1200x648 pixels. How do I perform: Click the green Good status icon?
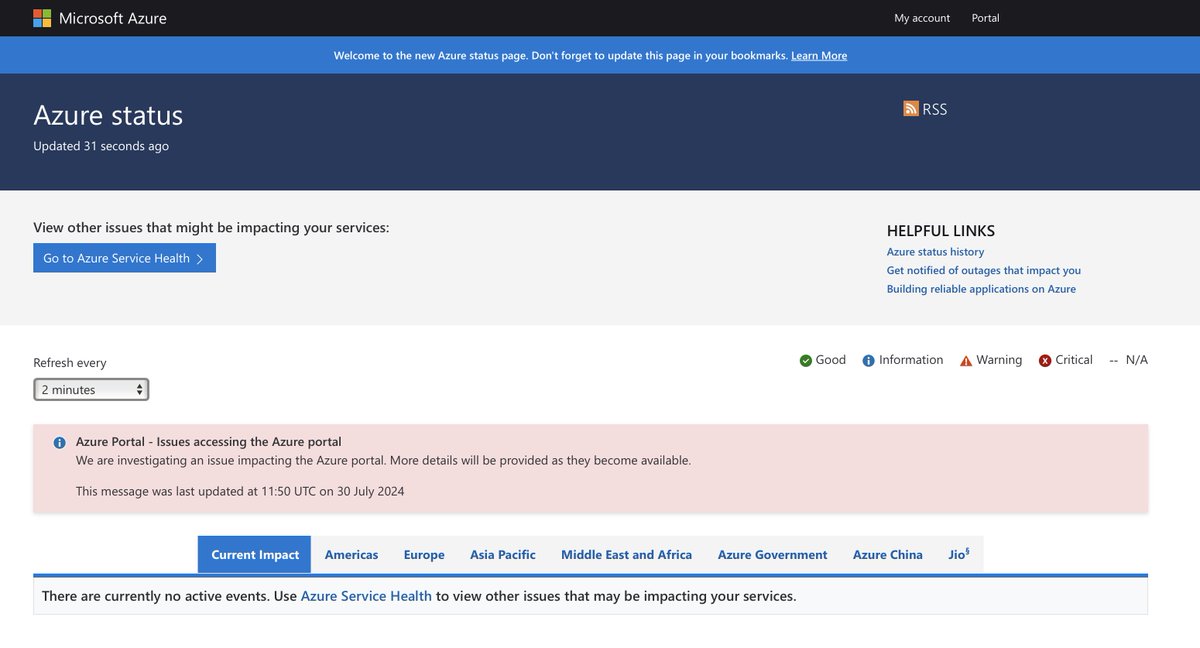[806, 361]
